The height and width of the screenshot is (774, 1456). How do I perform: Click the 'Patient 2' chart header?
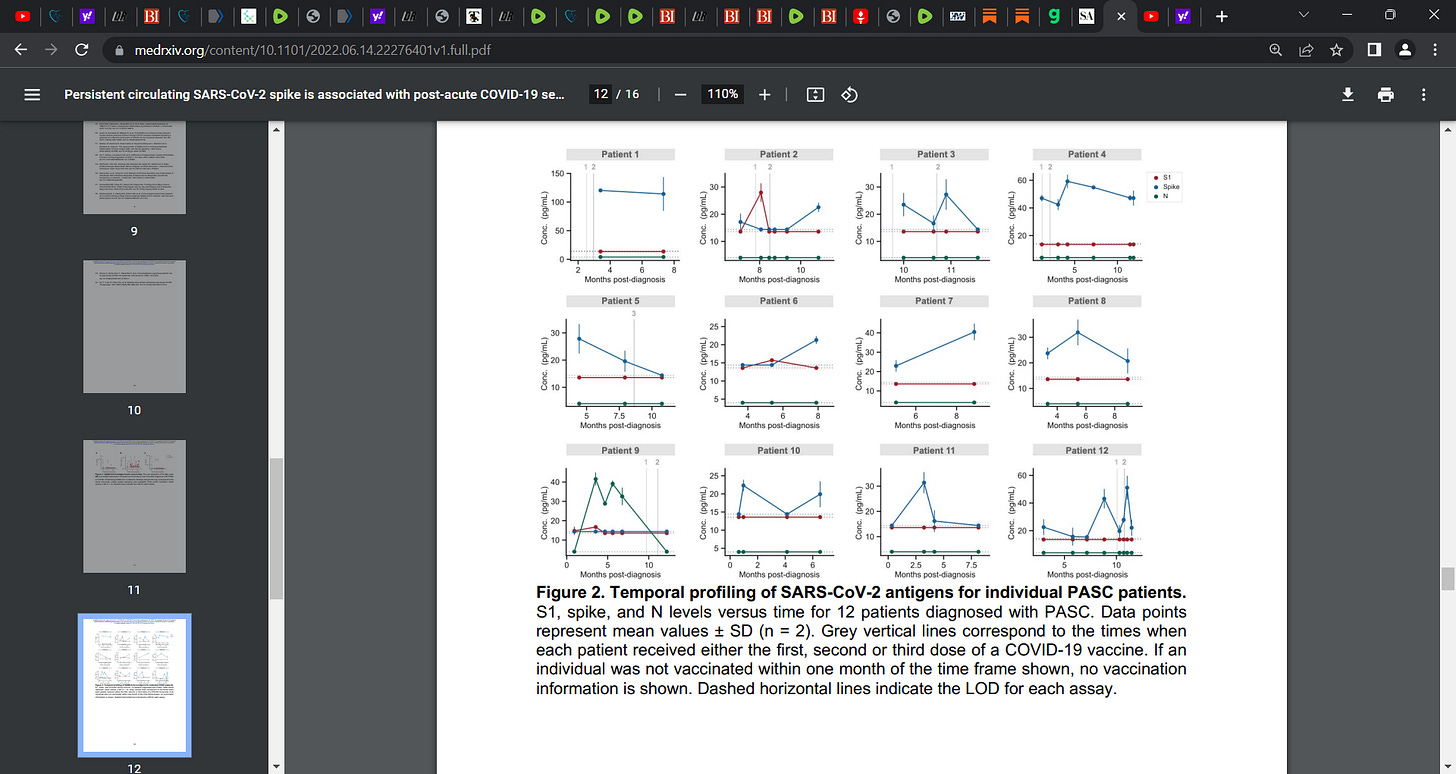[x=778, y=154]
